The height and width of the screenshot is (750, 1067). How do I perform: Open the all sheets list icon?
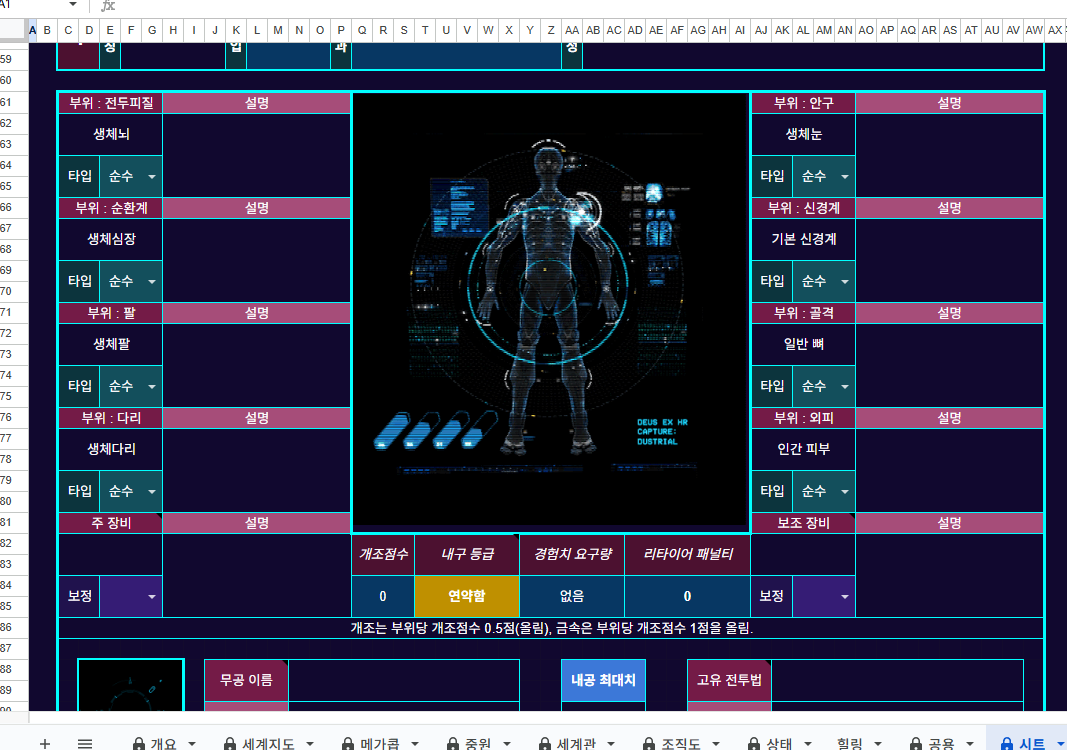85,743
